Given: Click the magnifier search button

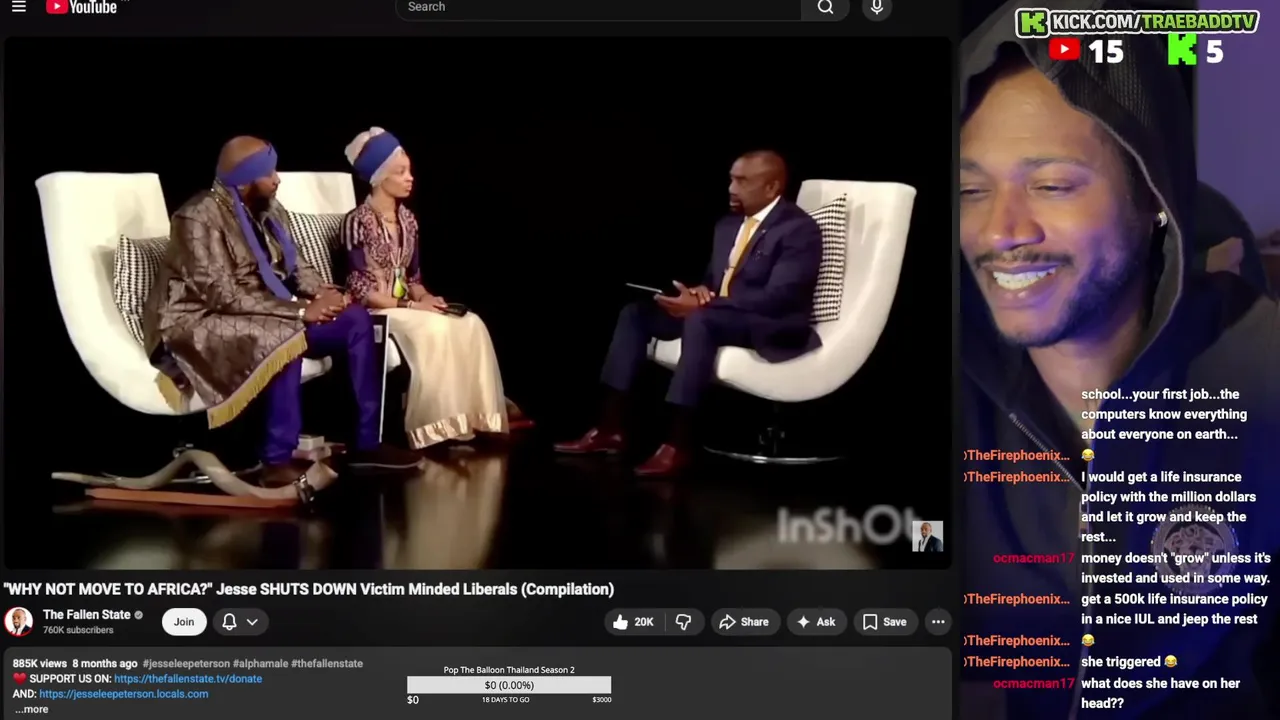Looking at the screenshot, I should 825,8.
